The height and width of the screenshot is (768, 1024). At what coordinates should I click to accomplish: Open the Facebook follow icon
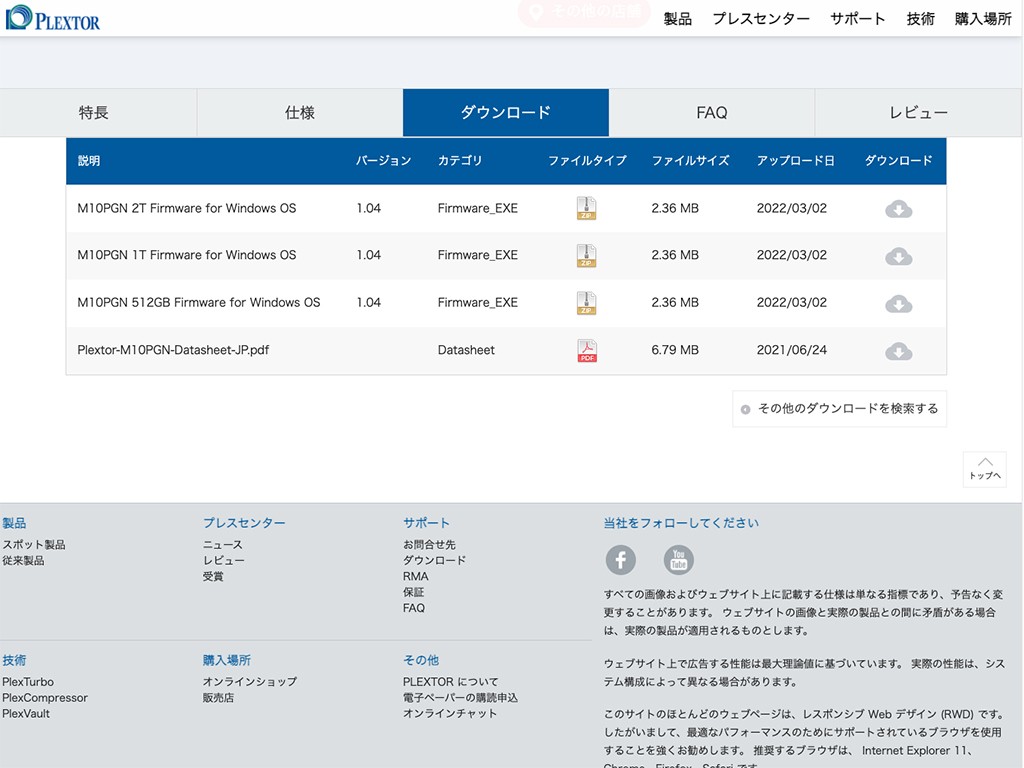[620, 560]
